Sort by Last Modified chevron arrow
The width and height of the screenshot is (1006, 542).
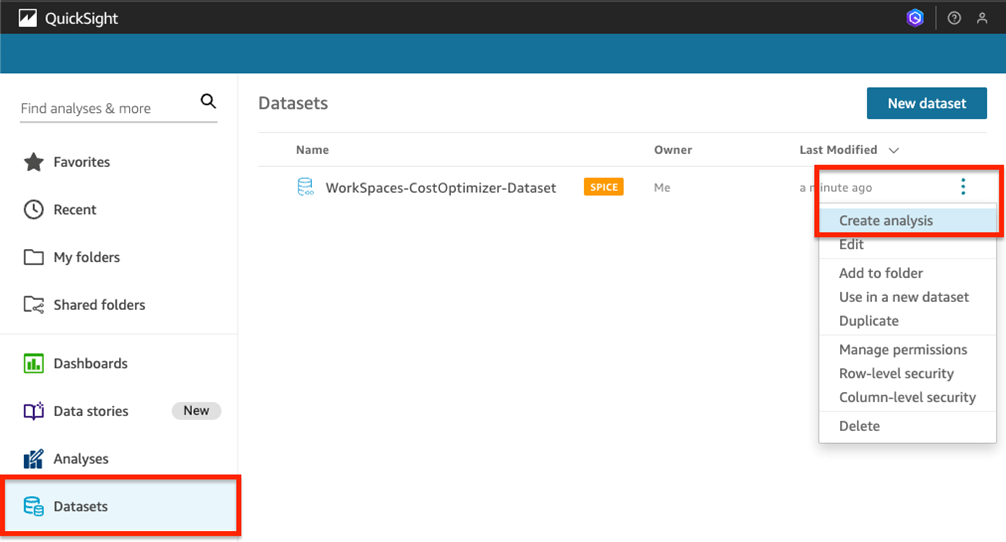pyautogui.click(x=894, y=150)
